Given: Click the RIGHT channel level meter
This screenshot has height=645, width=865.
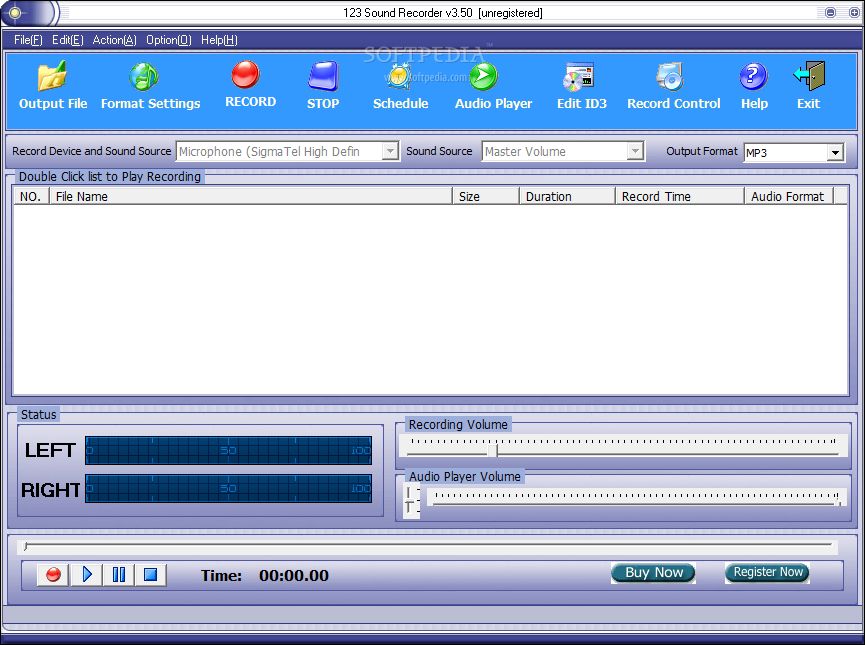Looking at the screenshot, I should pyautogui.click(x=228, y=488).
